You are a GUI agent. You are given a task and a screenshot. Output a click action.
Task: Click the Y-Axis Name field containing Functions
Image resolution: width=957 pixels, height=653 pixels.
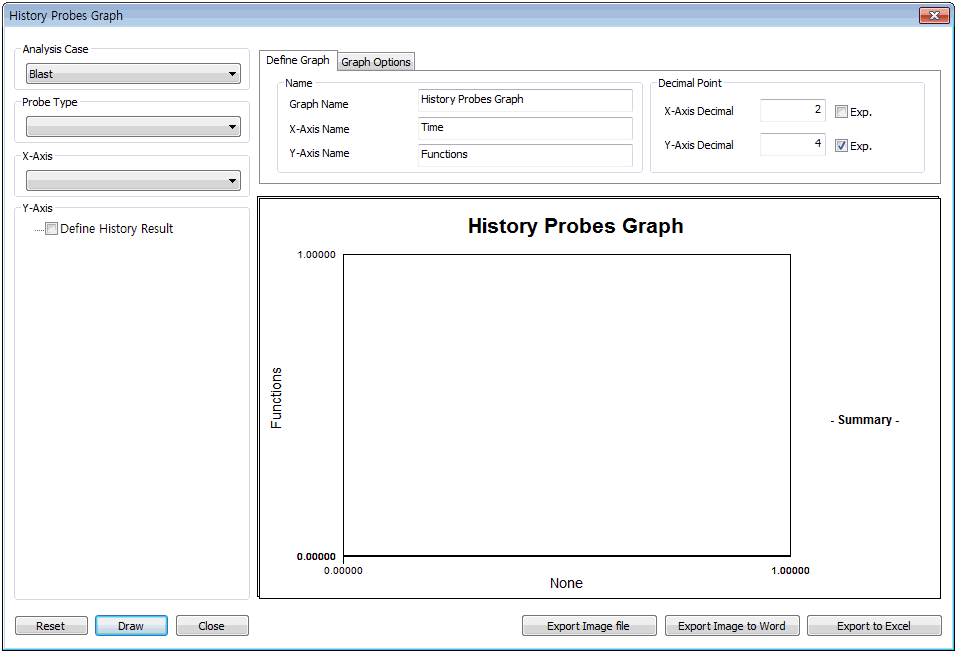tap(525, 155)
